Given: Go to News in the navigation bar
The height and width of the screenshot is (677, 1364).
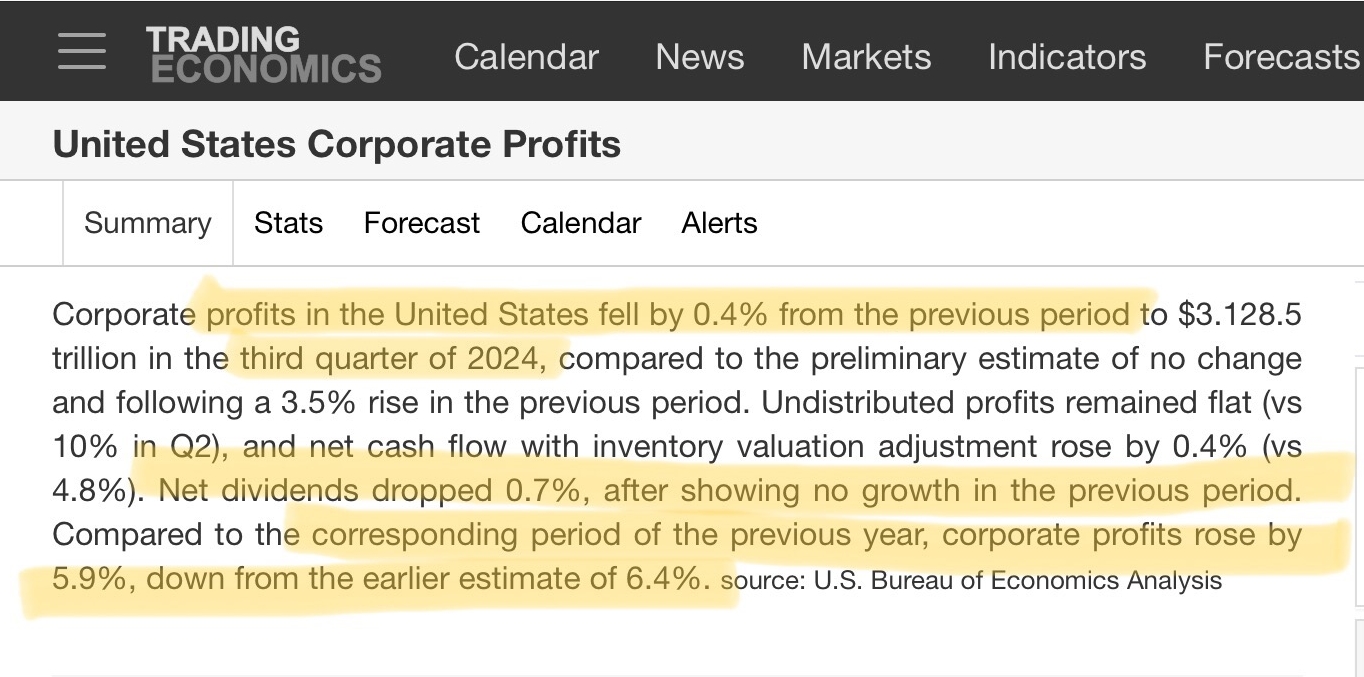Looking at the screenshot, I should pos(699,57).
